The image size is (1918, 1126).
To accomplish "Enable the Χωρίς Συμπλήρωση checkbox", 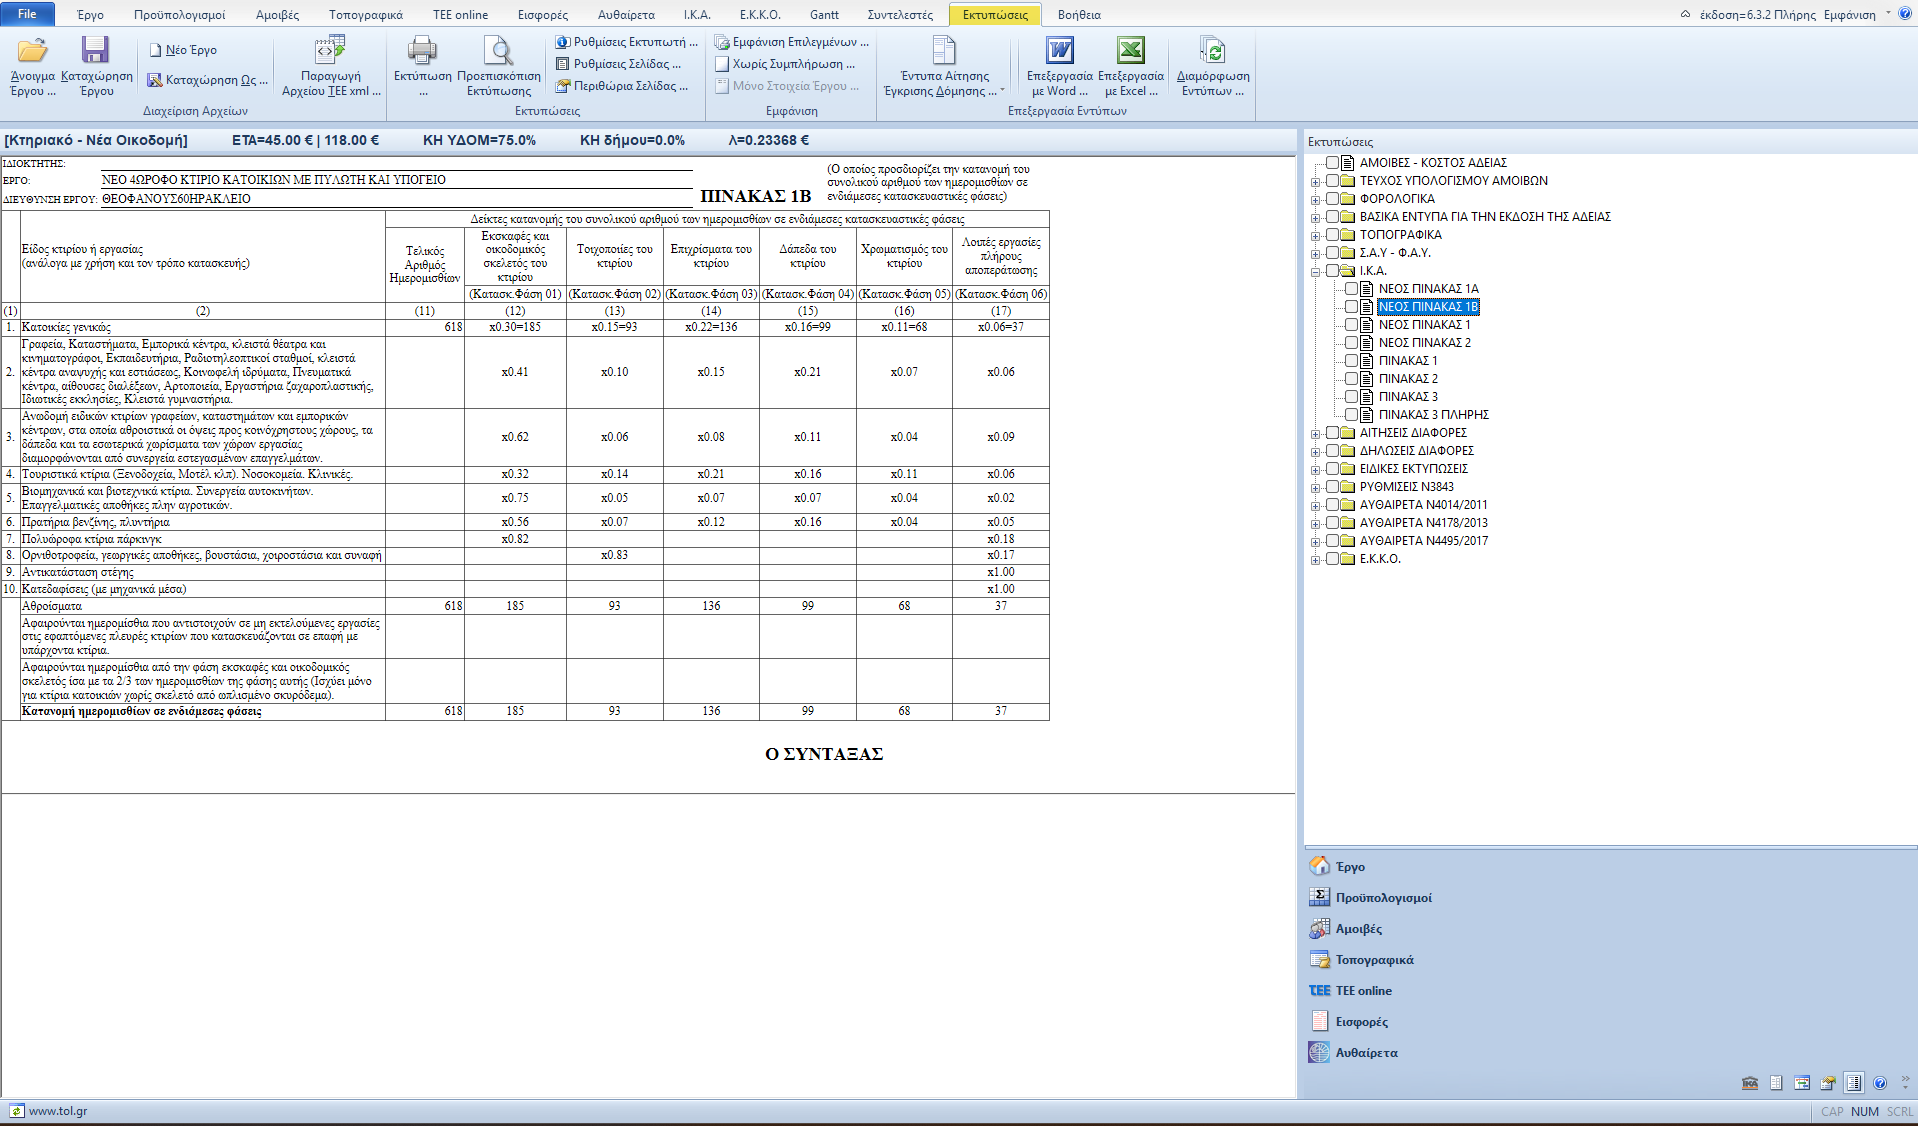I will [x=722, y=64].
